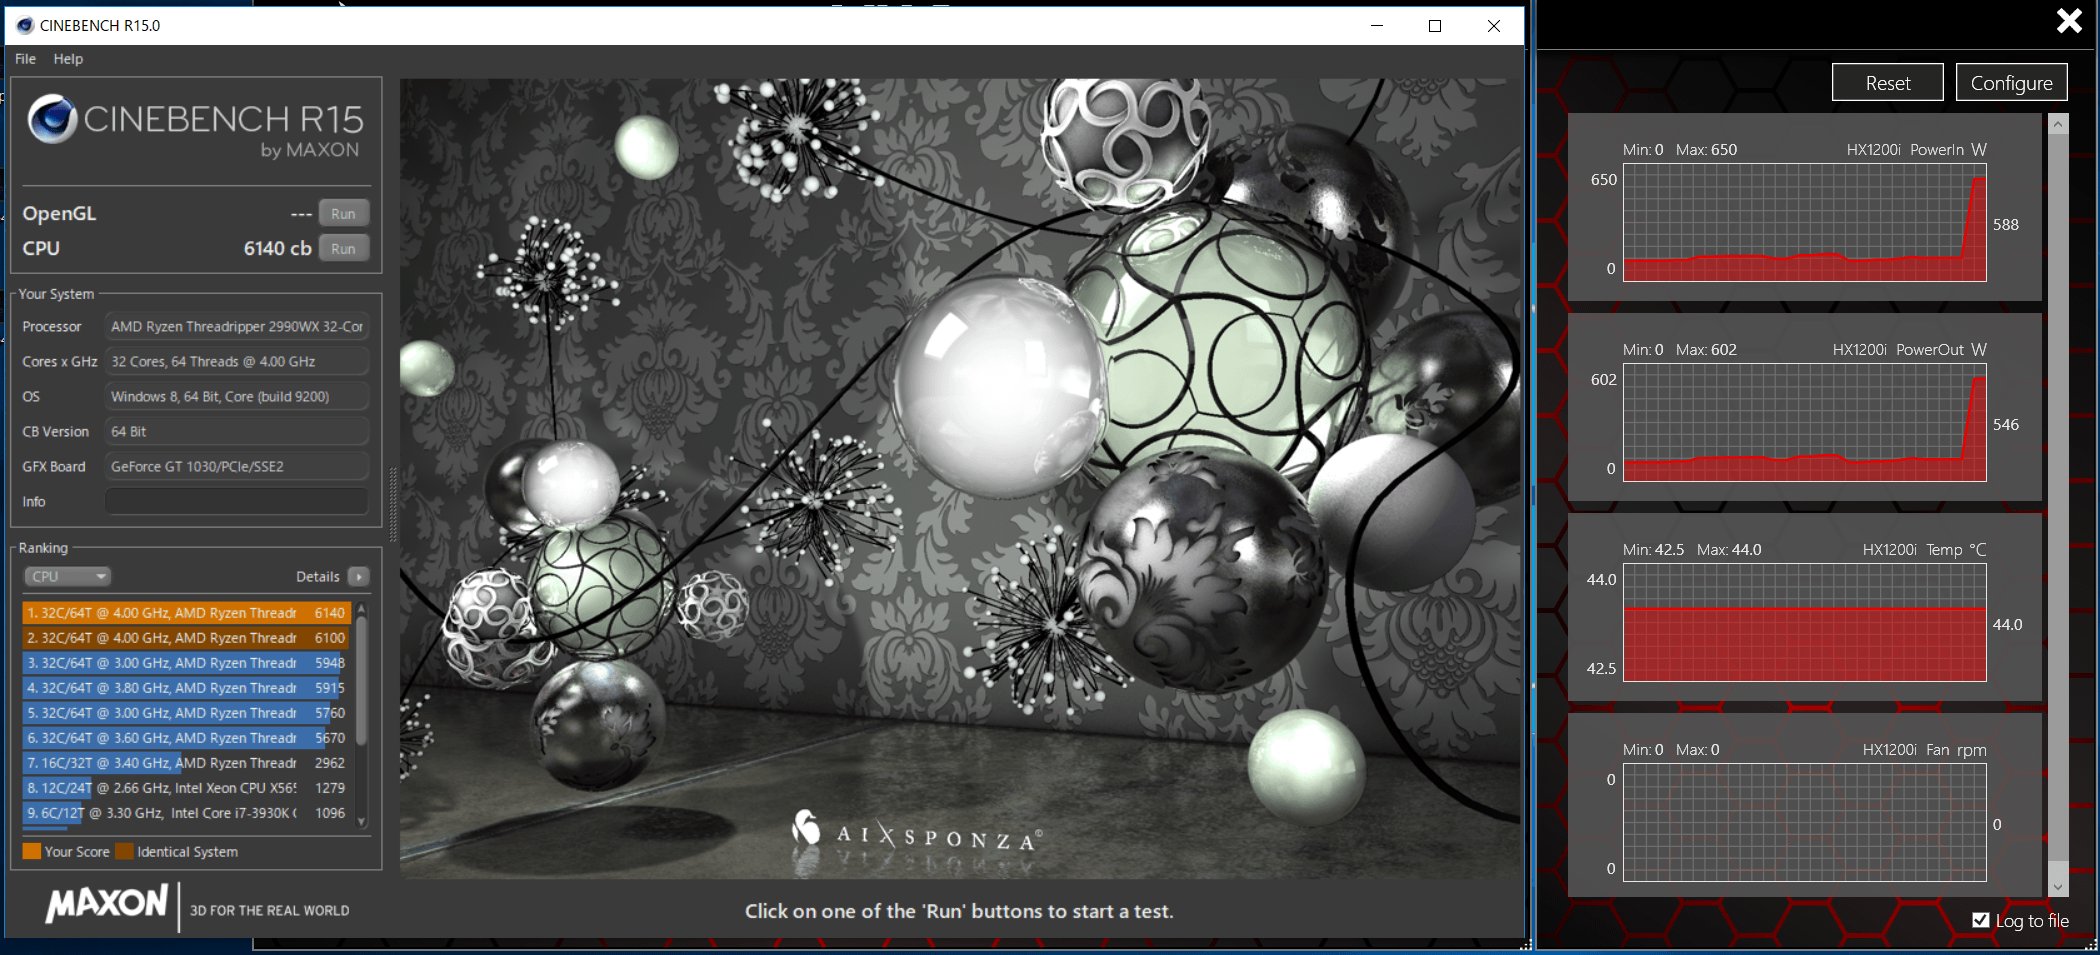Minimize the Cinebench window
Viewport: 2100px width, 955px height.
tap(1377, 26)
